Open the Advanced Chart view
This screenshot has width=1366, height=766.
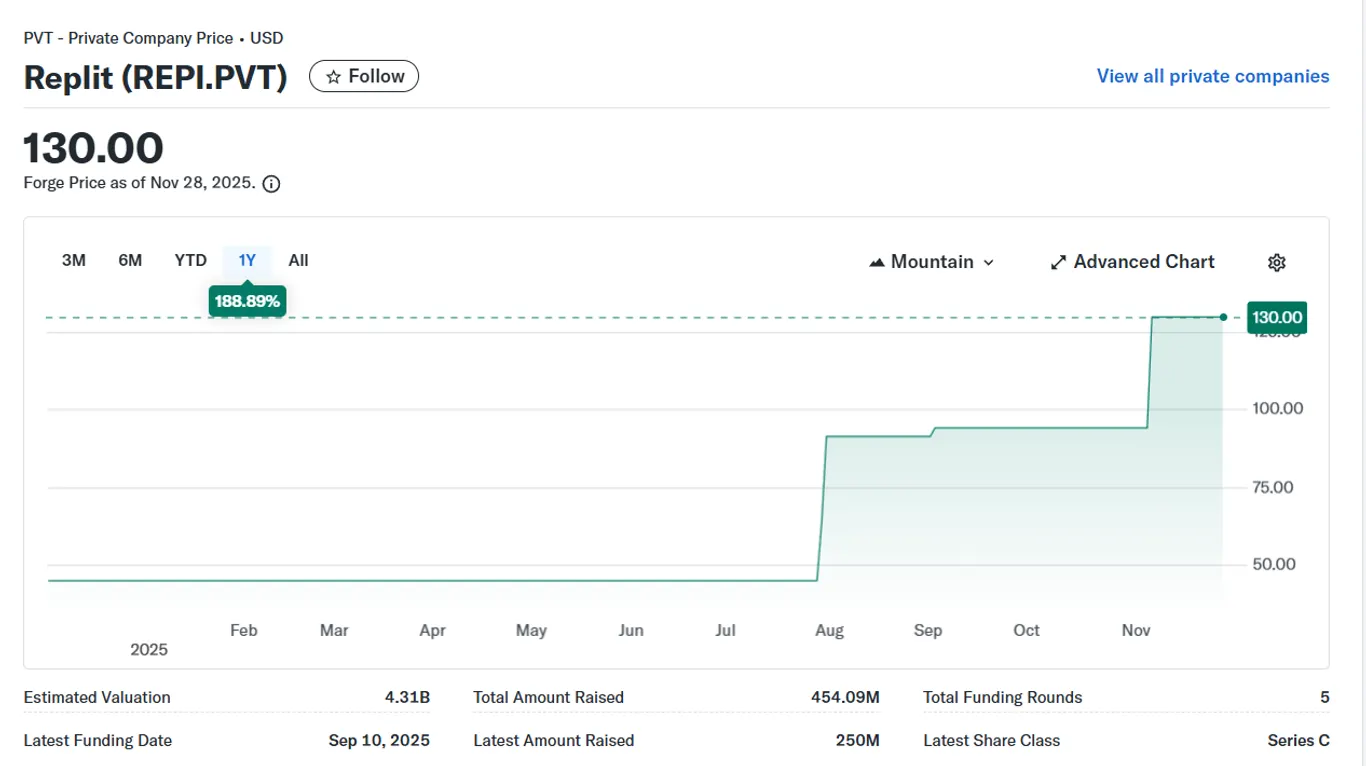click(x=1132, y=262)
